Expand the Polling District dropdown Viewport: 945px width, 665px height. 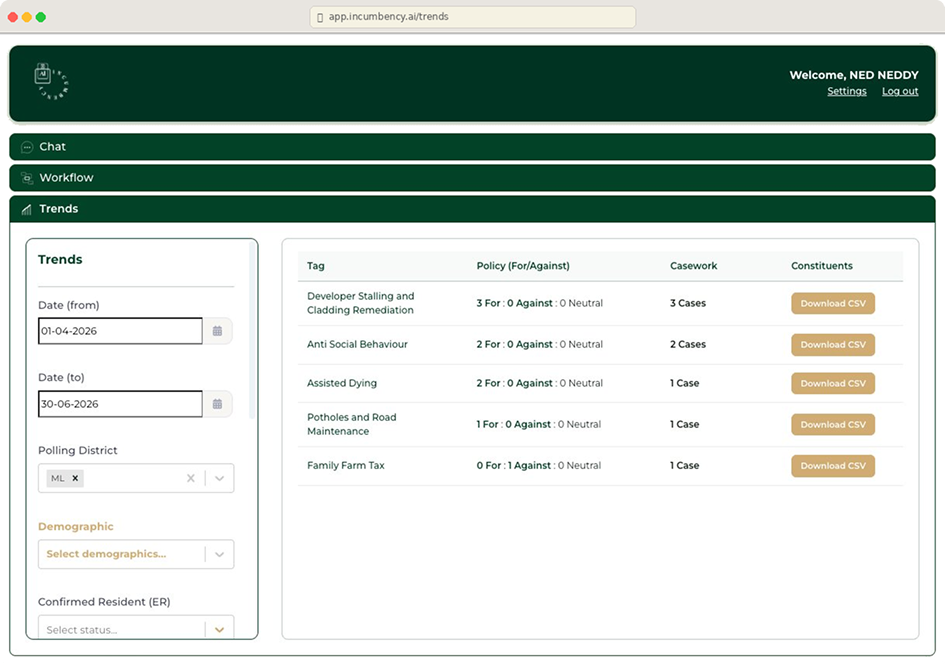pos(219,478)
